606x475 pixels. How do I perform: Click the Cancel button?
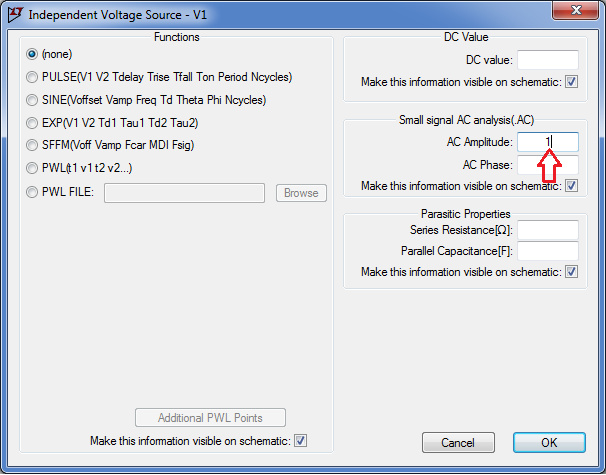tap(458, 443)
